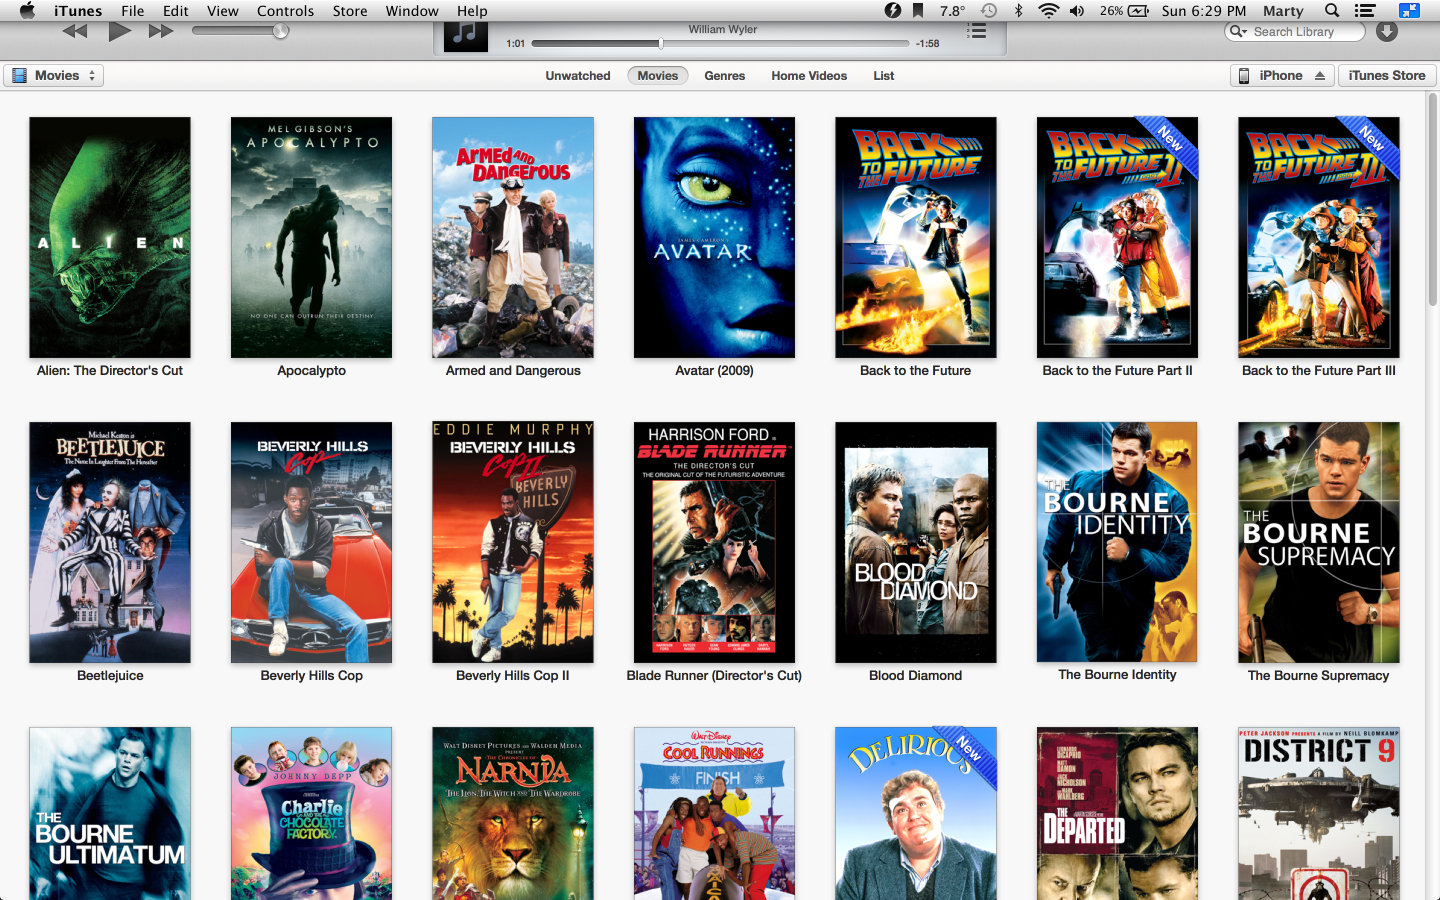Select the Cool Runnings poster
Image resolution: width=1440 pixels, height=900 pixels.
point(714,813)
